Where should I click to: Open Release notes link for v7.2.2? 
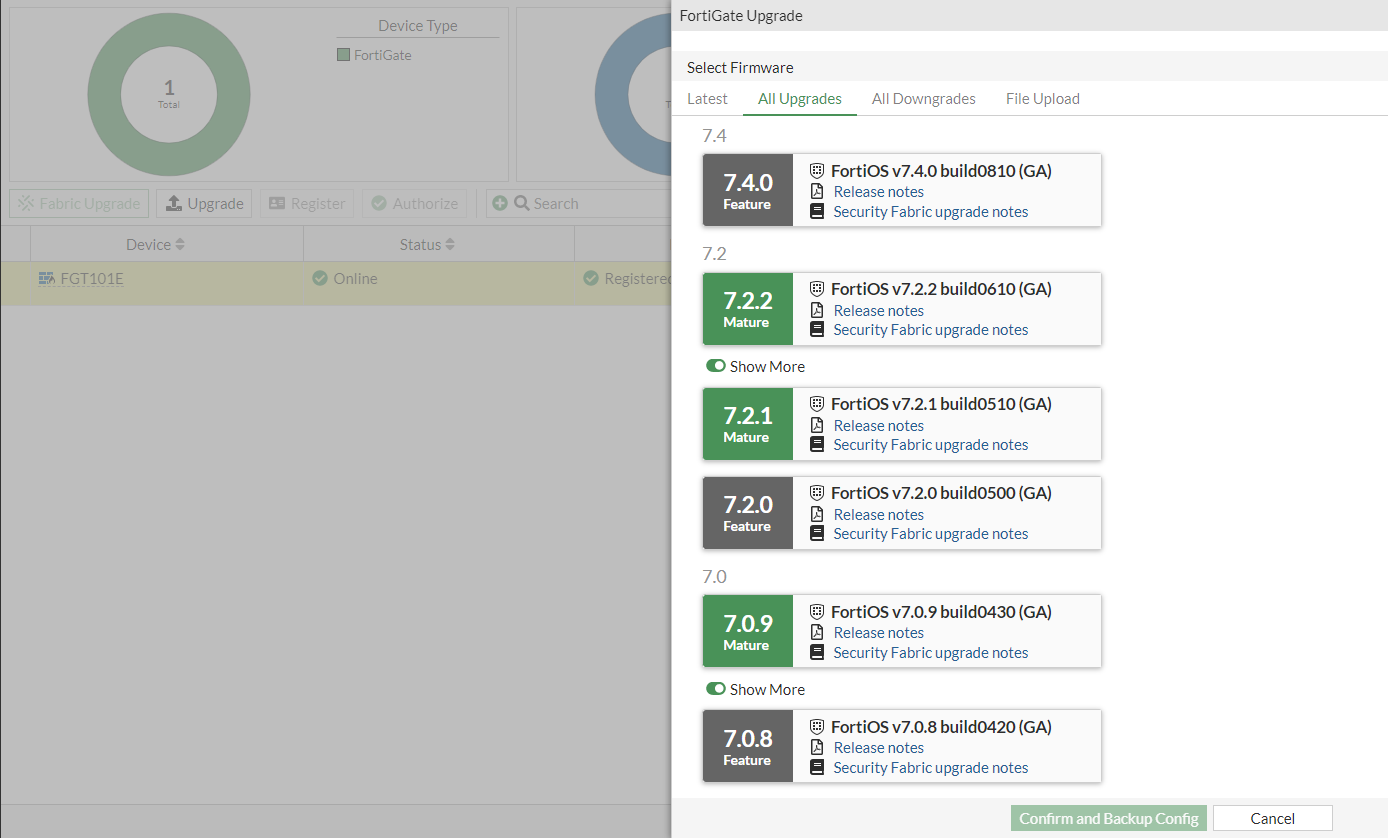click(879, 311)
